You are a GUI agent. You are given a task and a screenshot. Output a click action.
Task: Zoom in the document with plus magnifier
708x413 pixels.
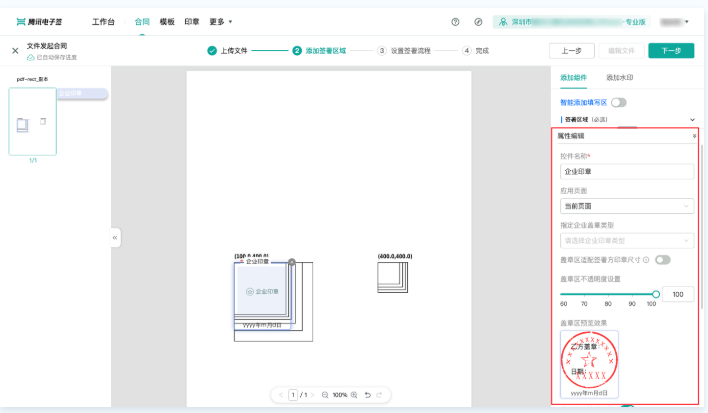[354, 395]
